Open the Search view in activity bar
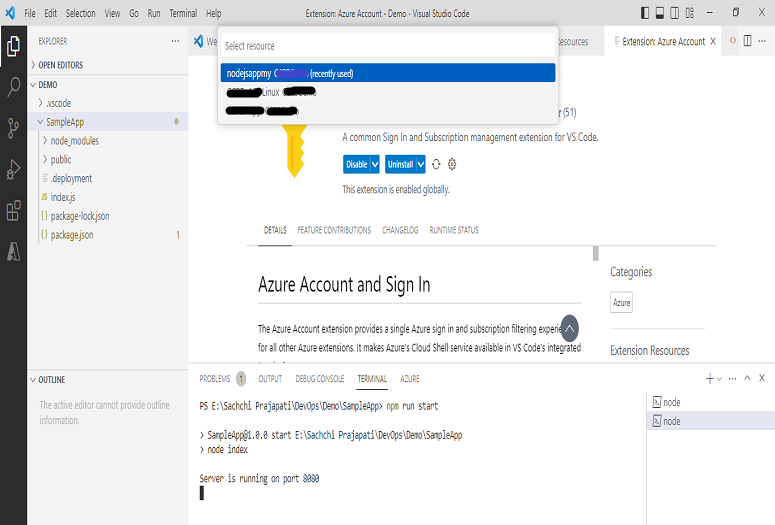Viewport: 775px width, 525px height. 13,87
